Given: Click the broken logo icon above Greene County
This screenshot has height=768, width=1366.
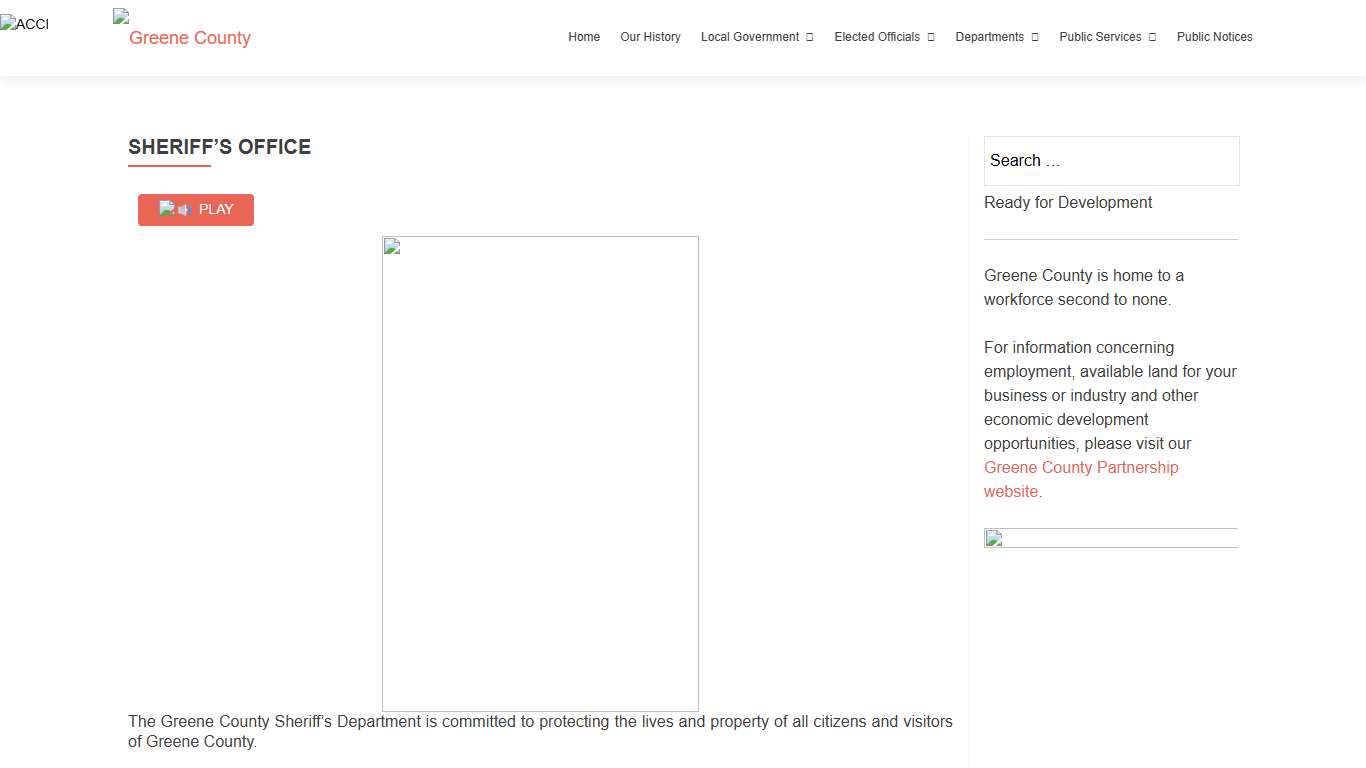Looking at the screenshot, I should pos(121,16).
